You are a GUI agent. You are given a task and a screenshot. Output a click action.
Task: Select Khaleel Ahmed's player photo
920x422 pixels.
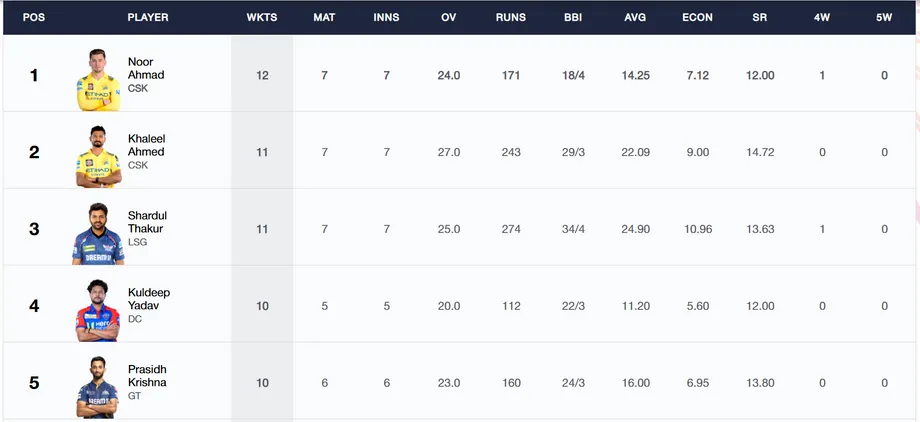(x=98, y=157)
